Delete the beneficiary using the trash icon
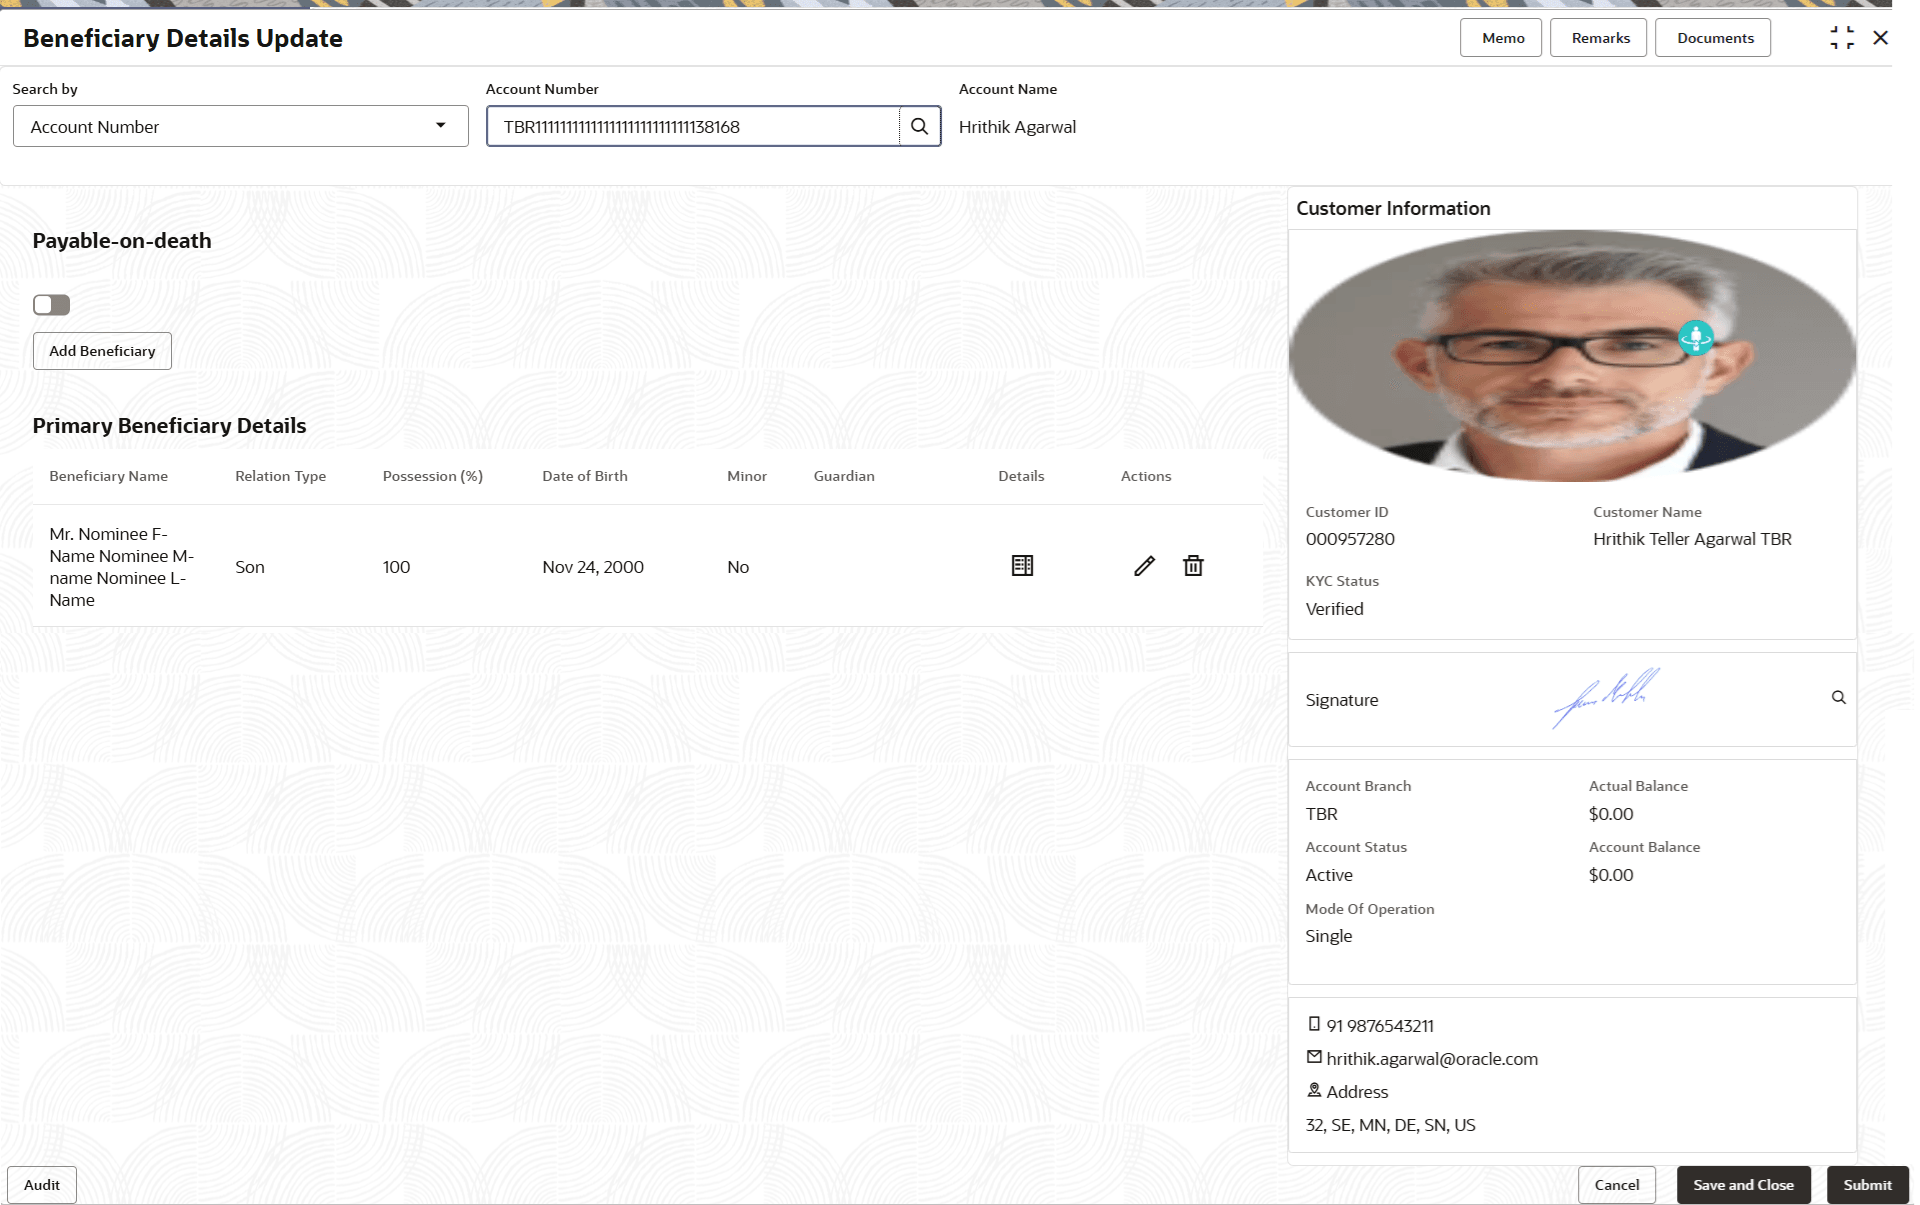The width and height of the screenshot is (1920, 1205). [x=1193, y=566]
